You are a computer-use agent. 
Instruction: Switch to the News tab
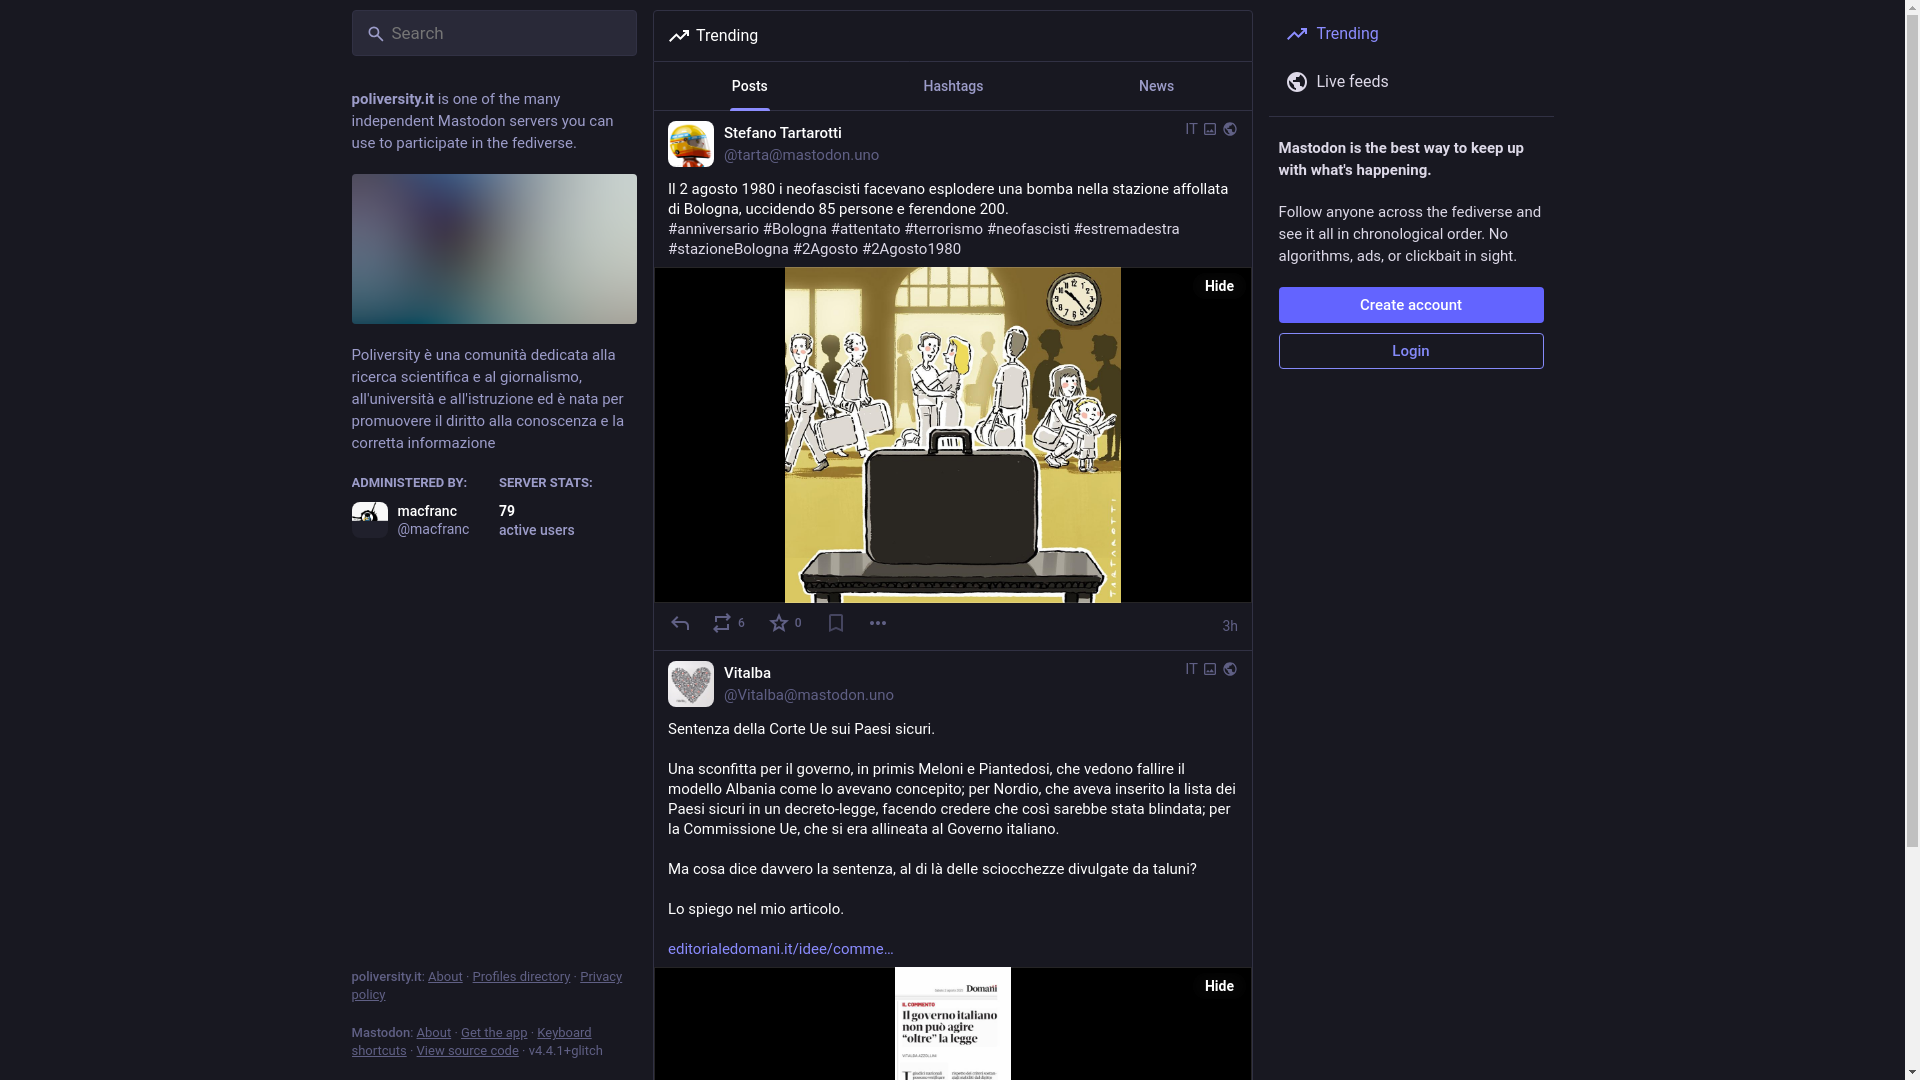pos(1156,86)
